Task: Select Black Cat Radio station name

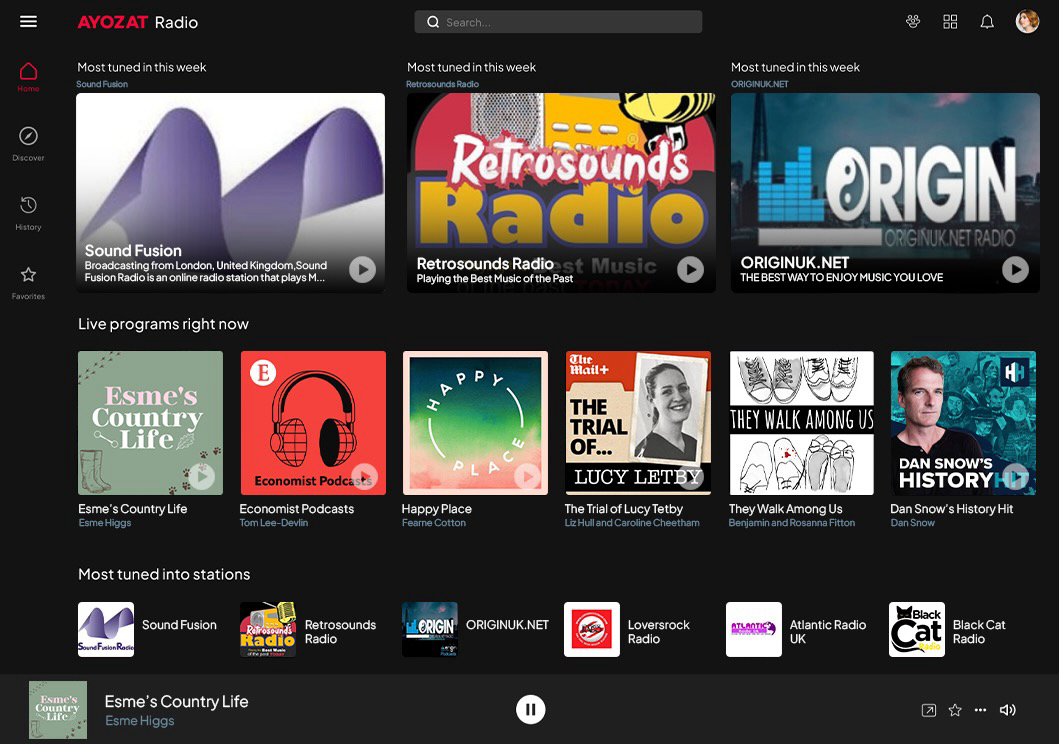Action: tap(979, 632)
